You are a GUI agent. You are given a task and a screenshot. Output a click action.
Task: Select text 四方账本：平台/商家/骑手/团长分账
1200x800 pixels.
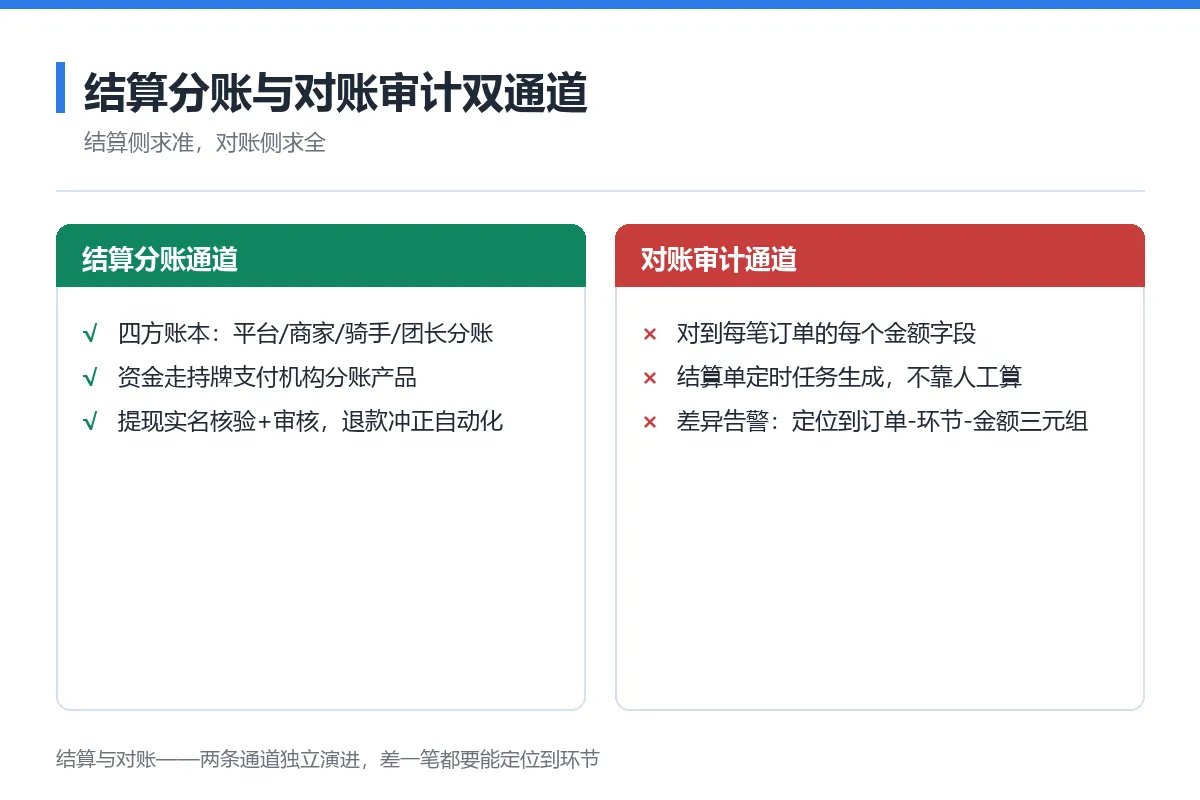pyautogui.click(x=306, y=334)
